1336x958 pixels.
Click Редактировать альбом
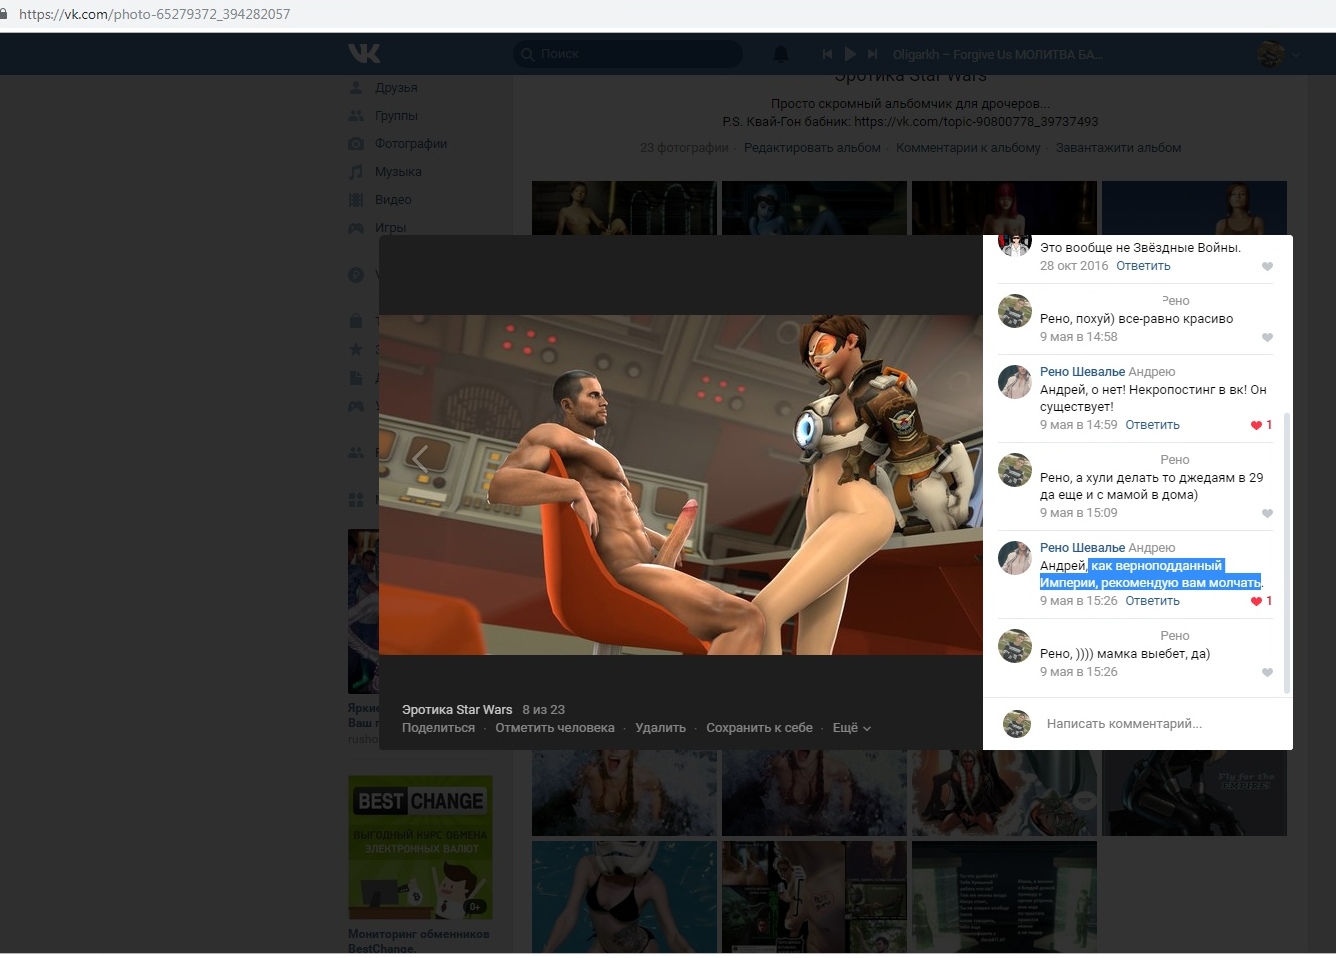click(x=812, y=148)
